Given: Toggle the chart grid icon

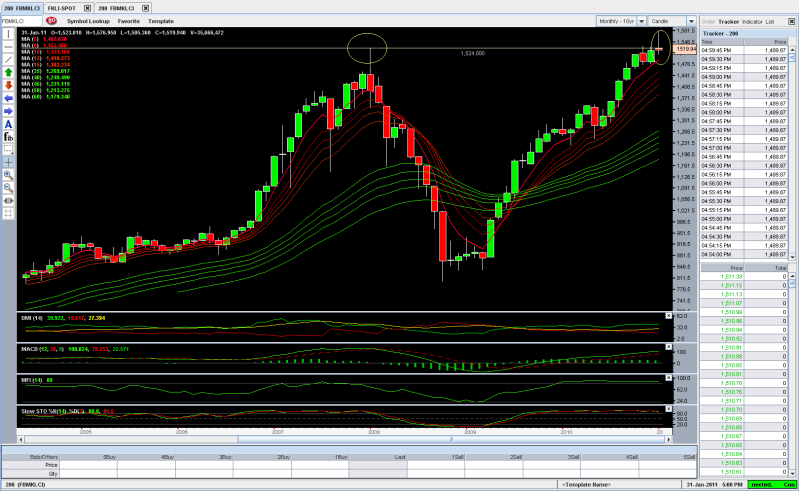Looking at the screenshot, I should pyautogui.click(x=8, y=213).
